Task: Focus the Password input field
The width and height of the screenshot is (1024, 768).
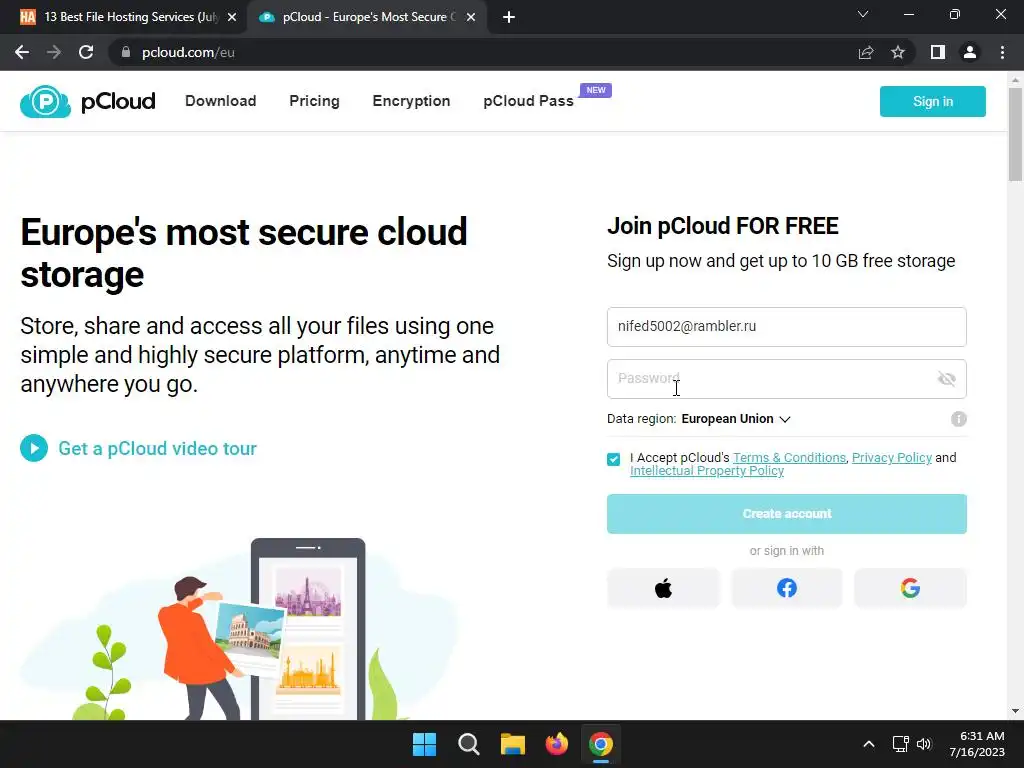Action: point(786,379)
